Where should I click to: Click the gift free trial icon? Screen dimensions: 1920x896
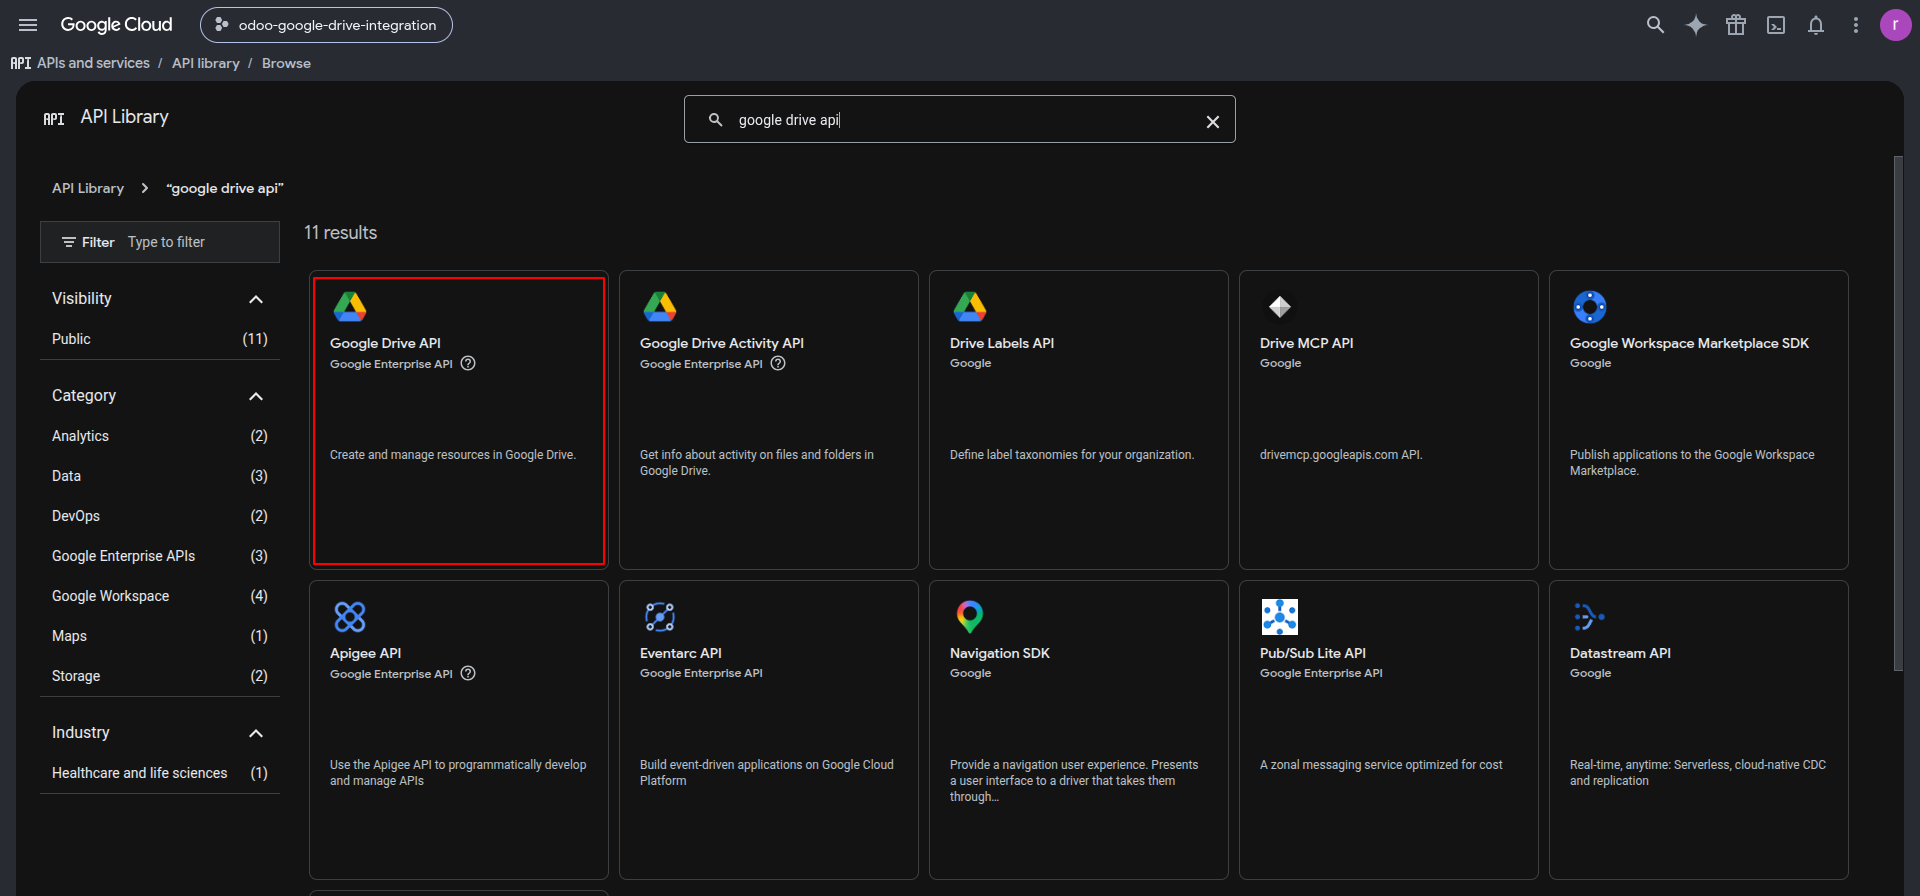pos(1736,25)
